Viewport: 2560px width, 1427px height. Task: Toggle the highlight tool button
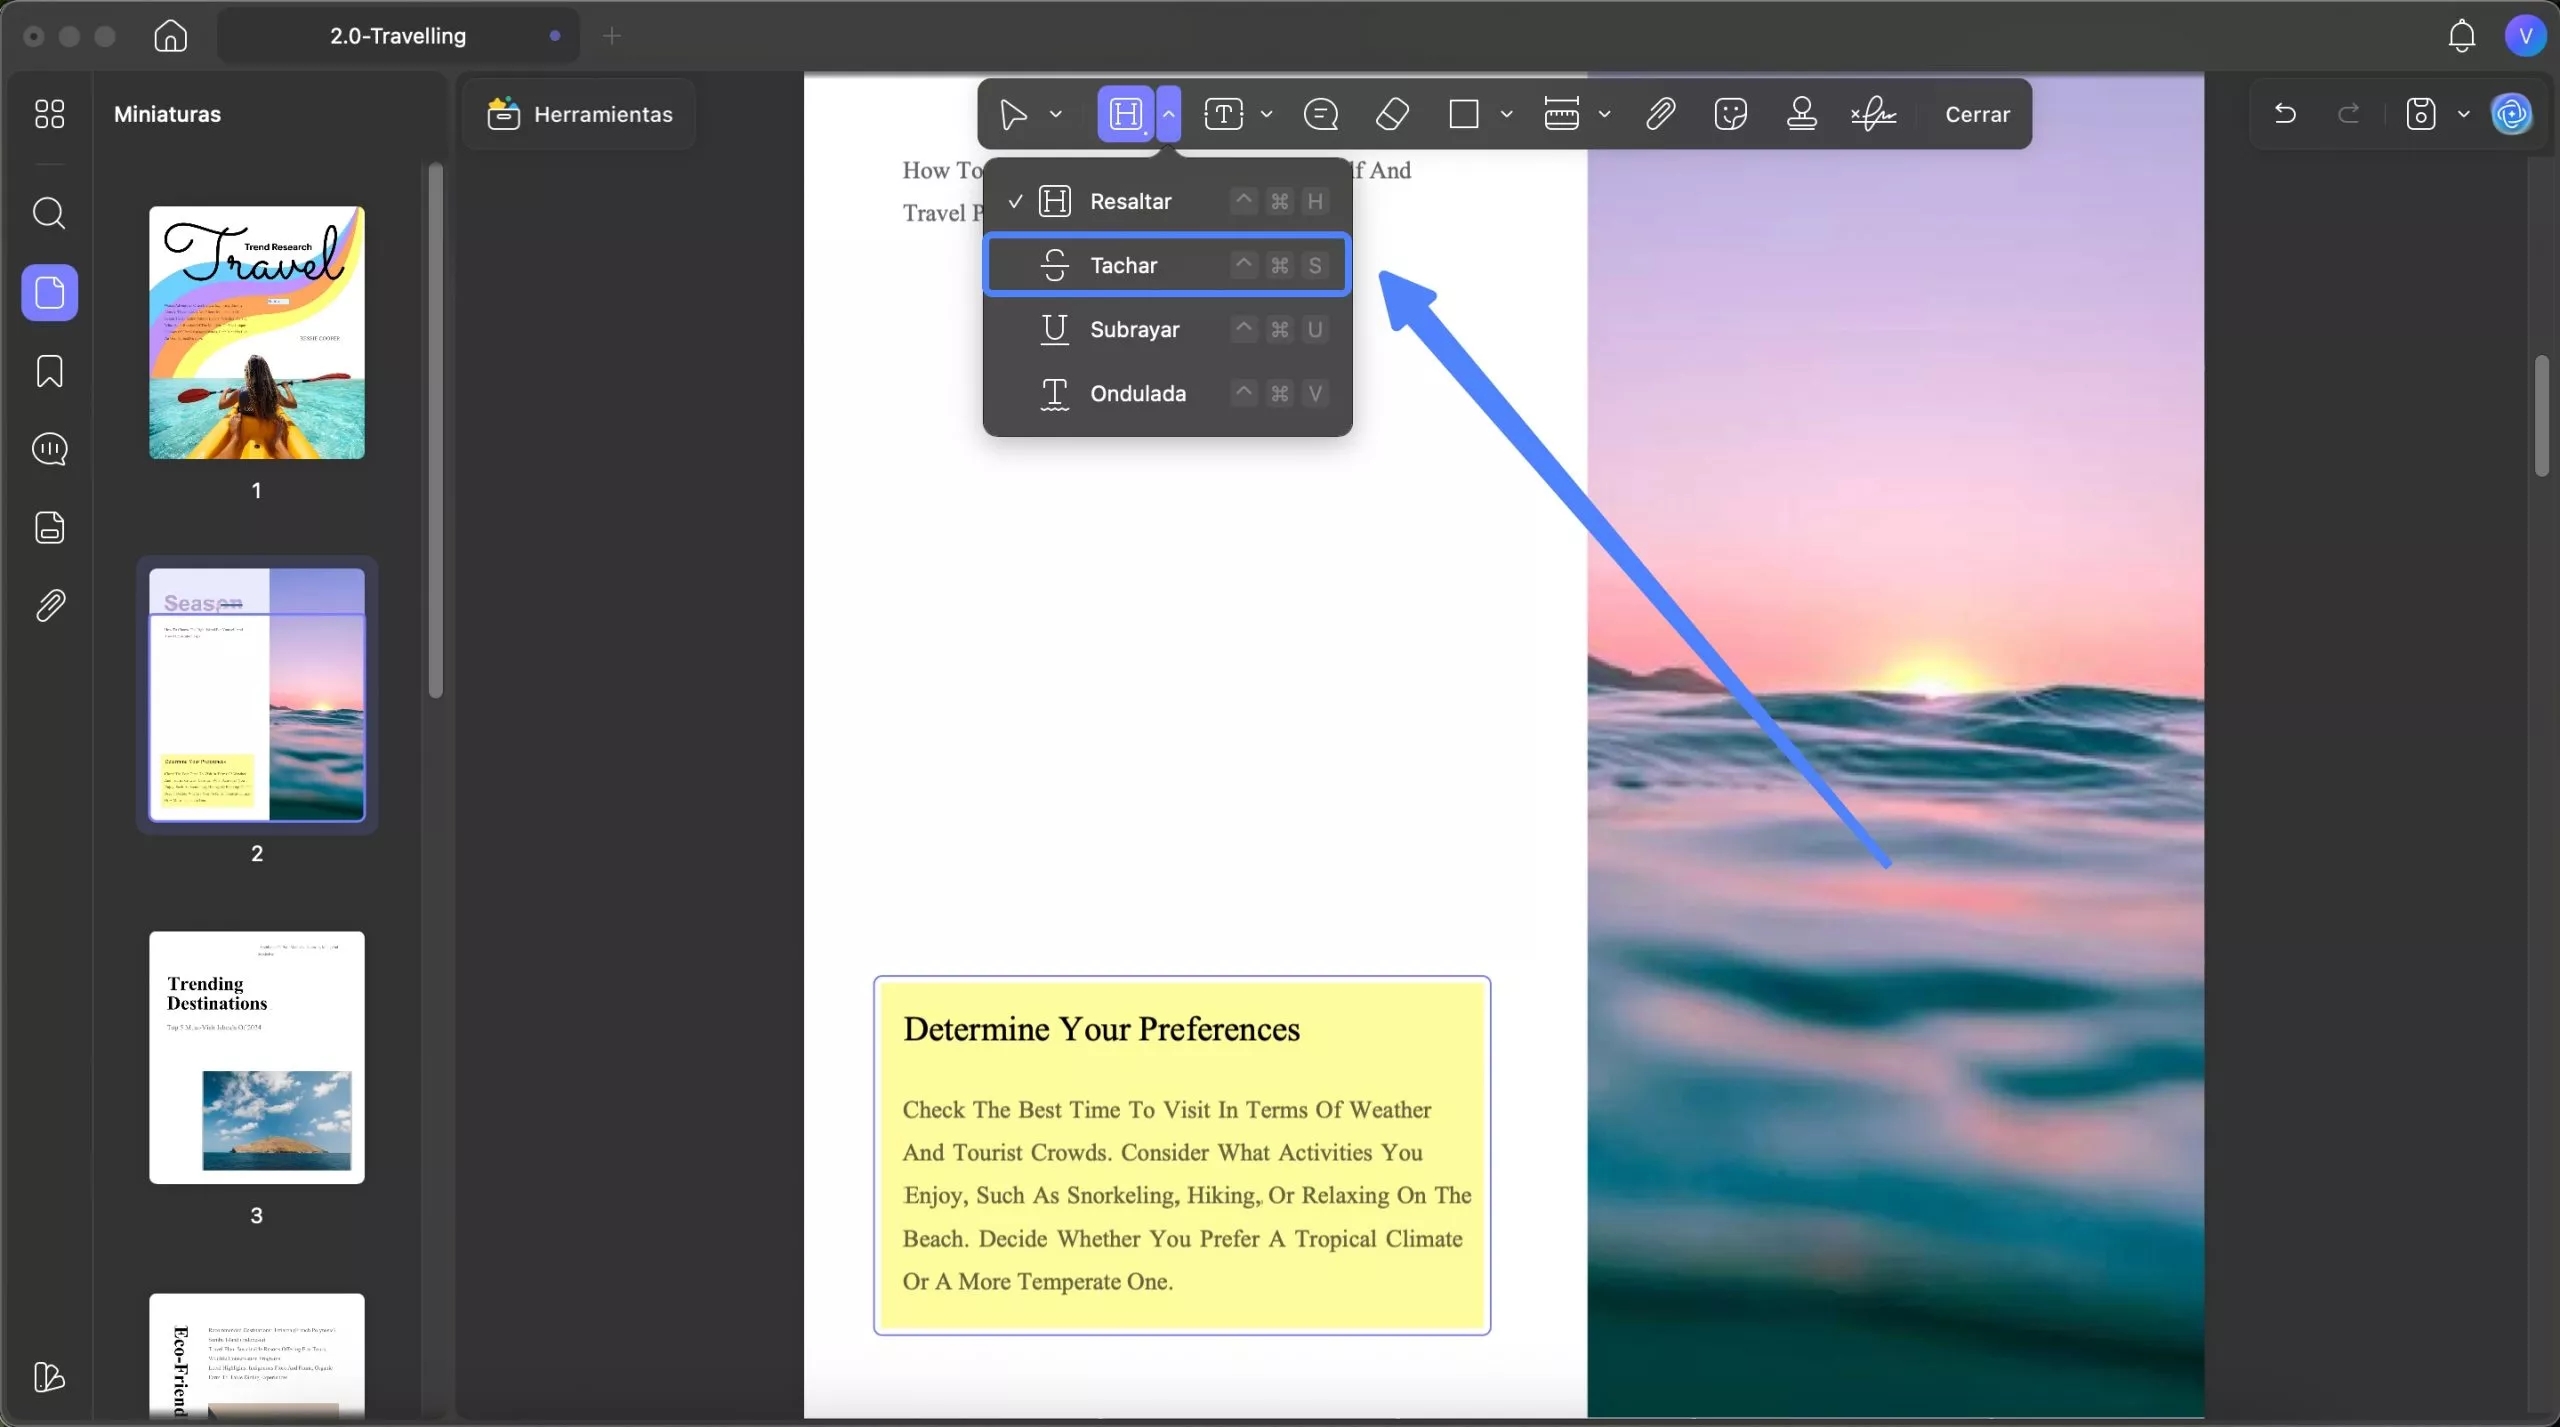(1126, 114)
